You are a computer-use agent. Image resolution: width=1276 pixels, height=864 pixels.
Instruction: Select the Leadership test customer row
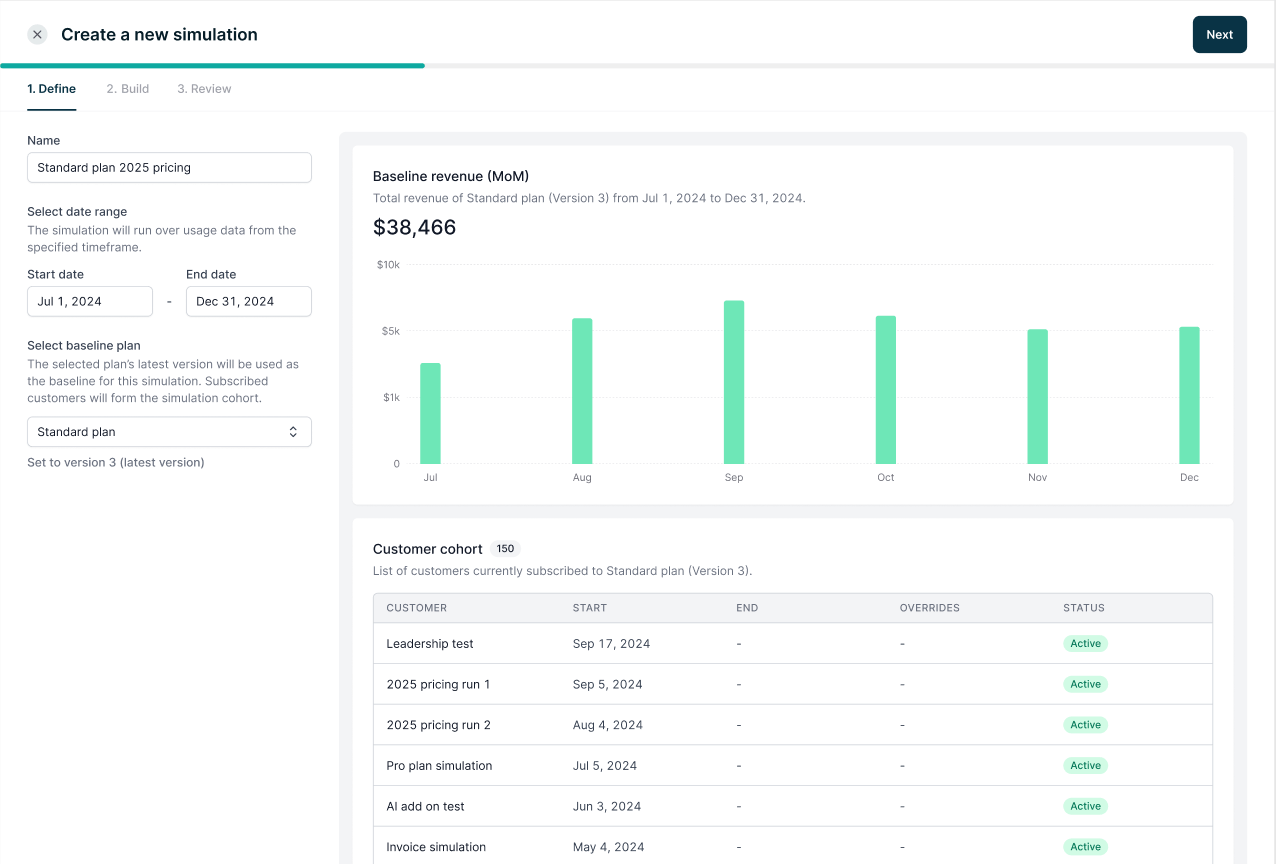793,644
